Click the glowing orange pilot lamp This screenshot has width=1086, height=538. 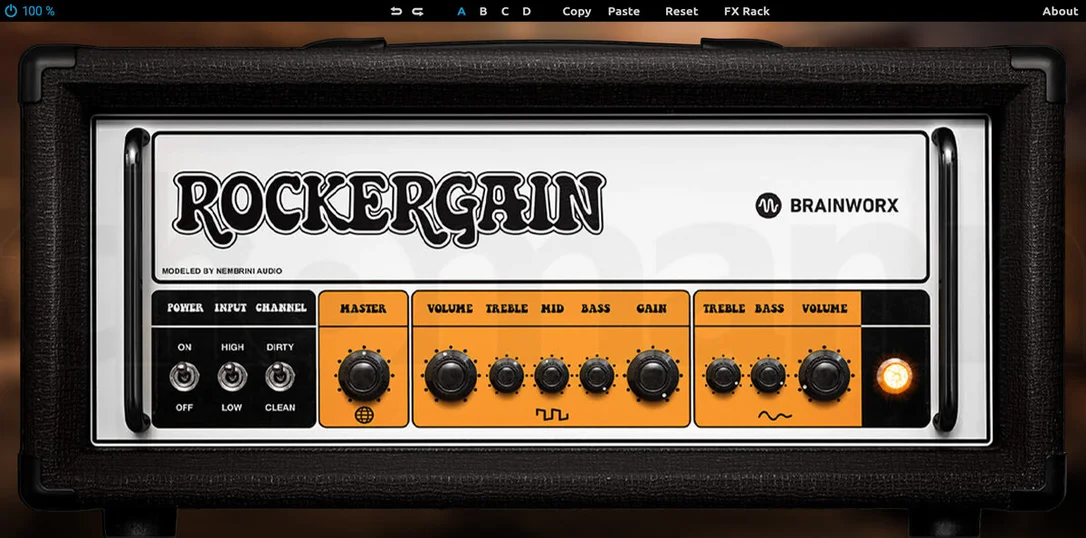tap(893, 376)
